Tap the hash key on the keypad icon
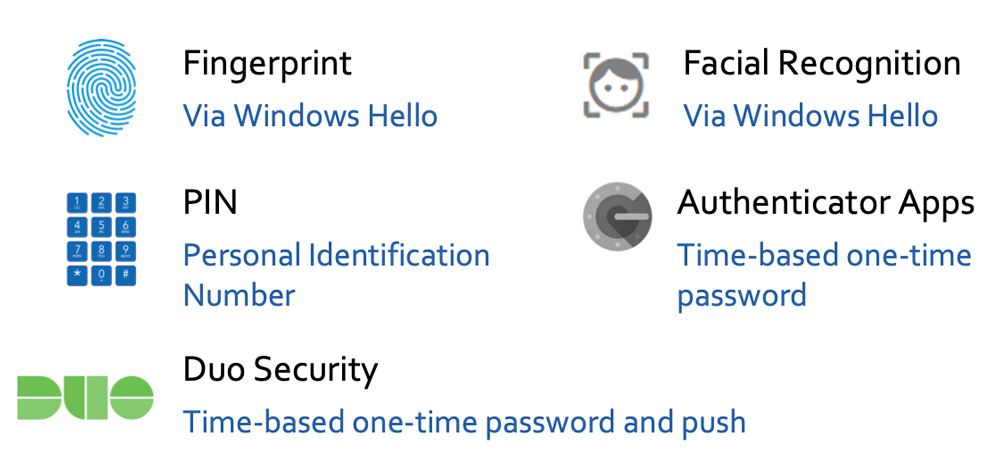1000x466 pixels. (126, 275)
